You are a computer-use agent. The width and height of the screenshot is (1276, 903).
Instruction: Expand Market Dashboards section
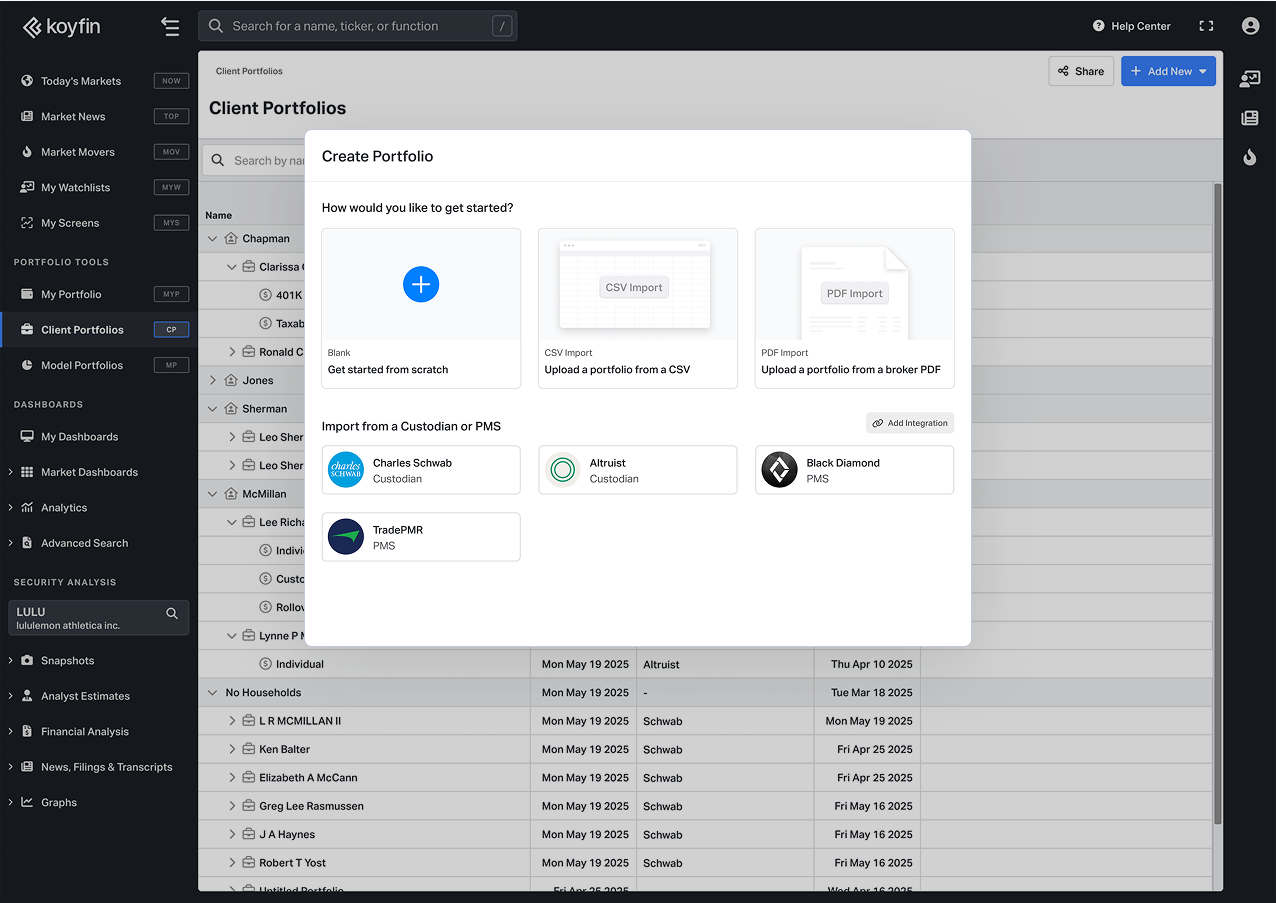[11, 472]
